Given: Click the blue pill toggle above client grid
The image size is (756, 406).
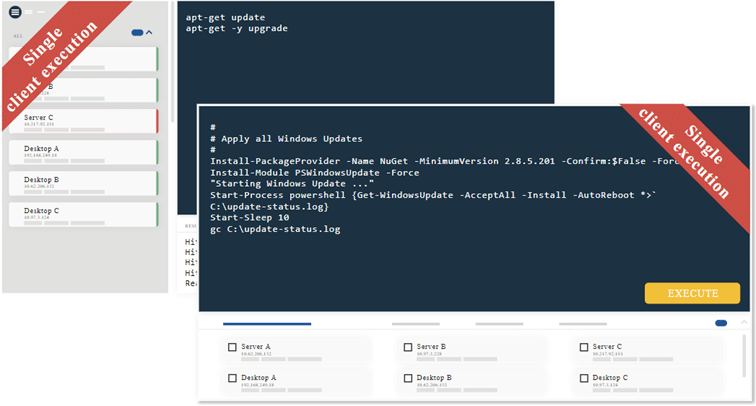Looking at the screenshot, I should tap(721, 323).
